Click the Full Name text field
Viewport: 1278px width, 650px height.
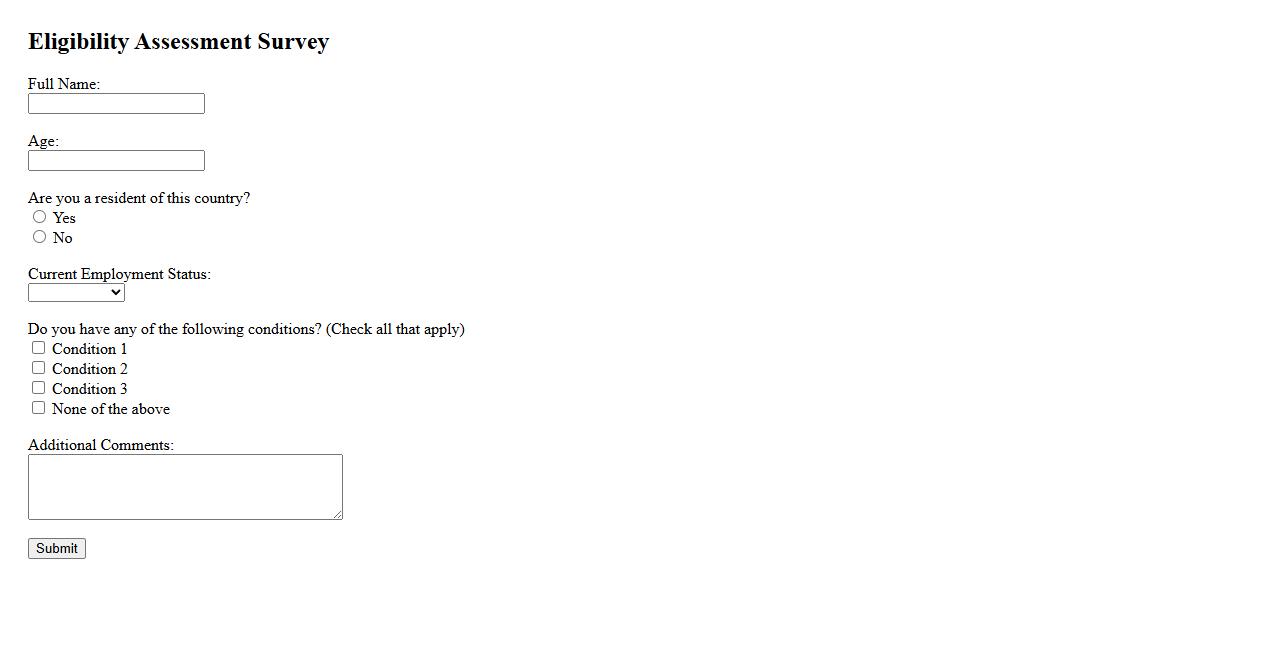pos(116,104)
